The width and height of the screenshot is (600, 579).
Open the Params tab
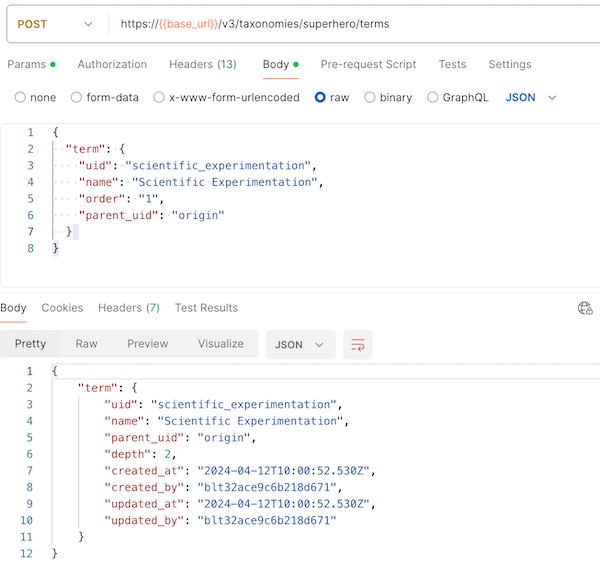31,64
